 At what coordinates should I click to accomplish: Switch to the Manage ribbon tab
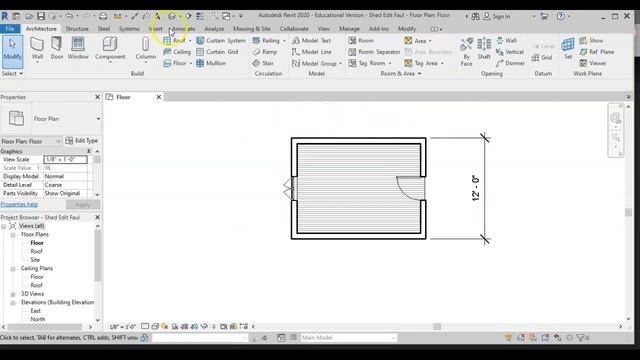pos(349,29)
